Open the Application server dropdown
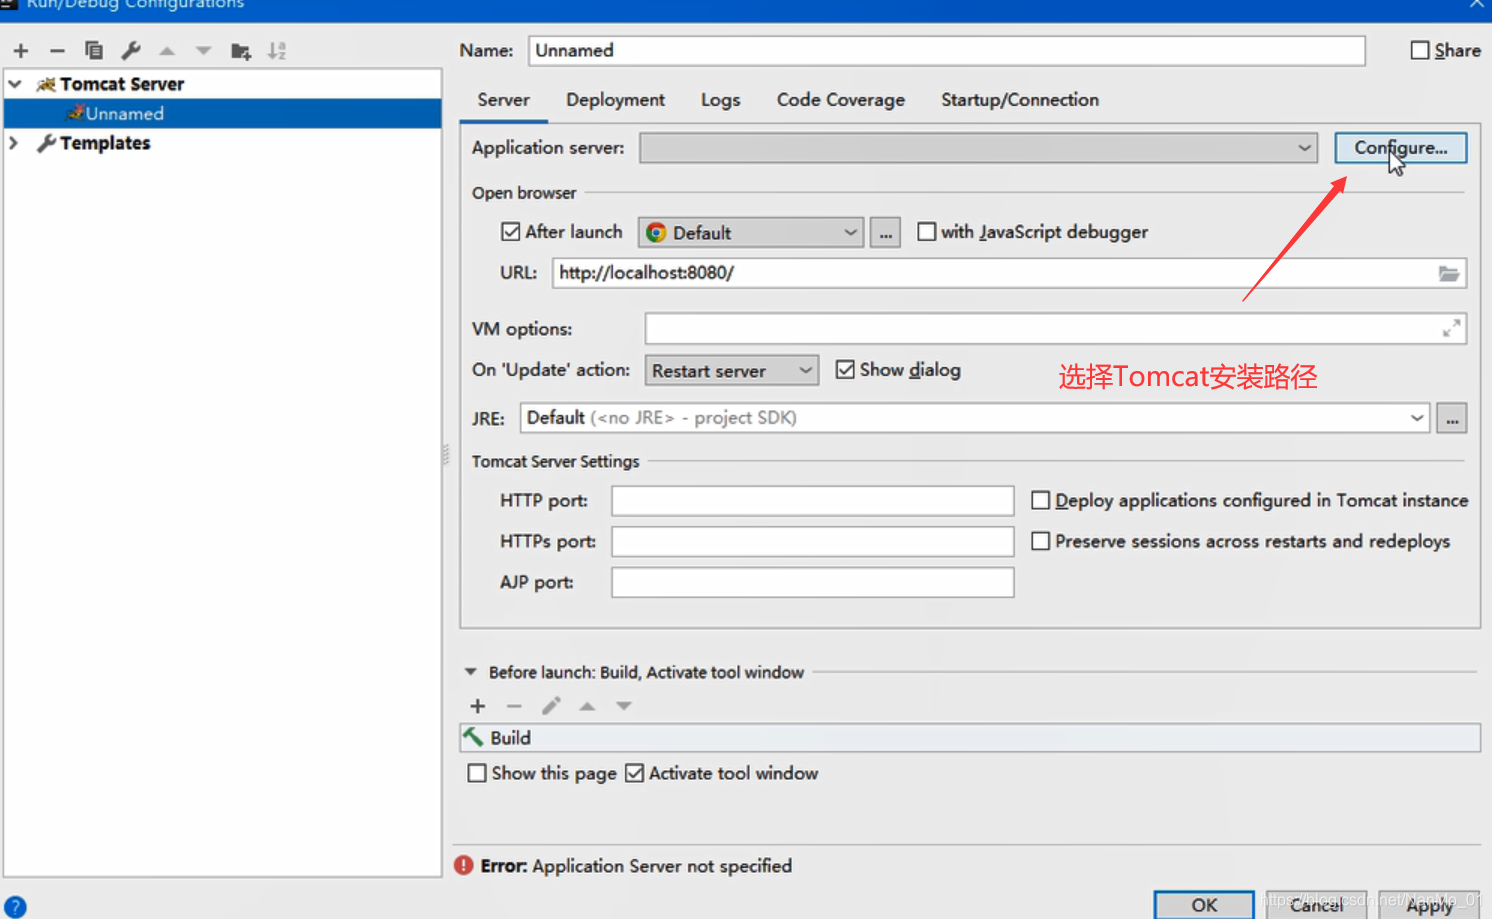This screenshot has height=919, width=1492. tap(978, 148)
